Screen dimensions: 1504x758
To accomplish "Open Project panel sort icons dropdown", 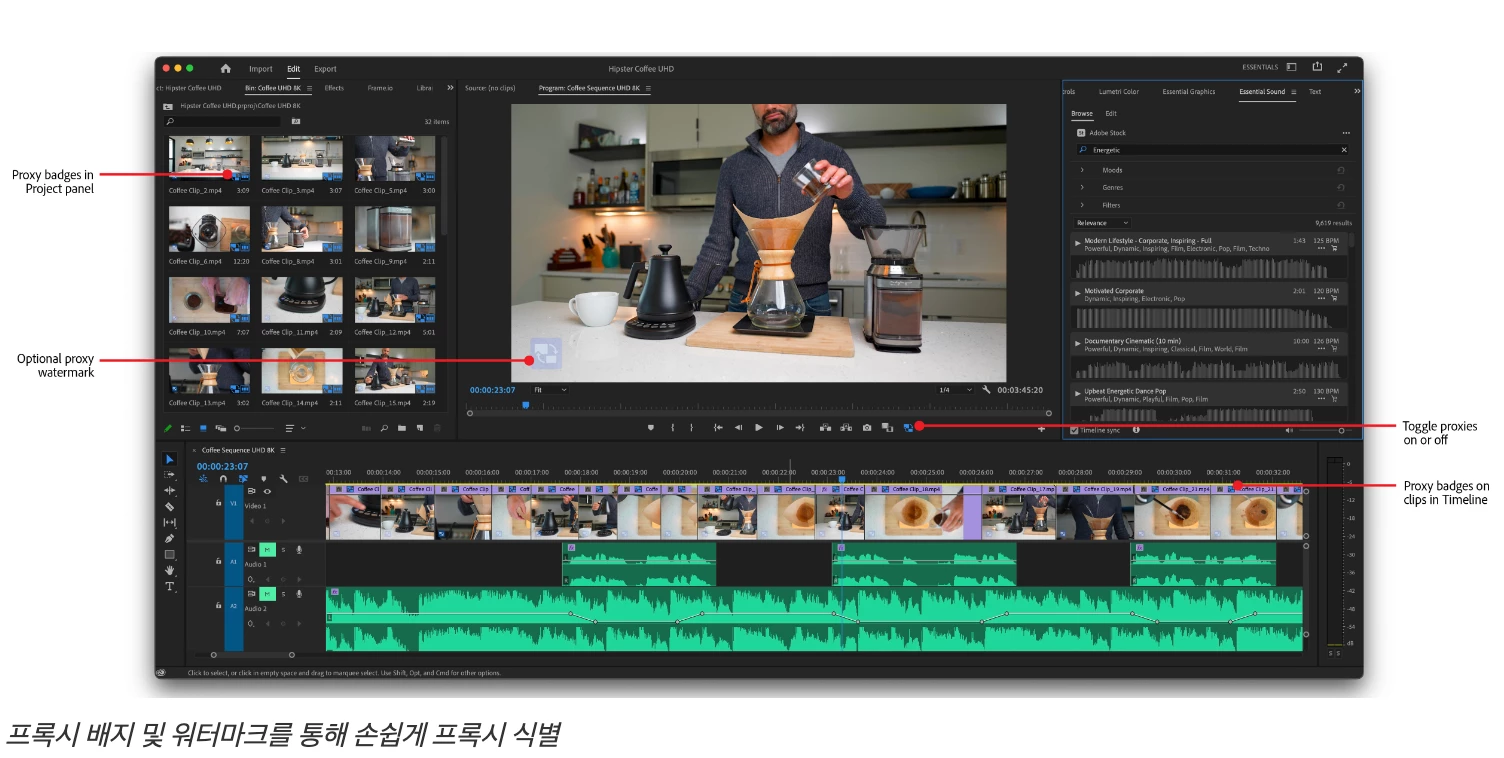I will (295, 428).
